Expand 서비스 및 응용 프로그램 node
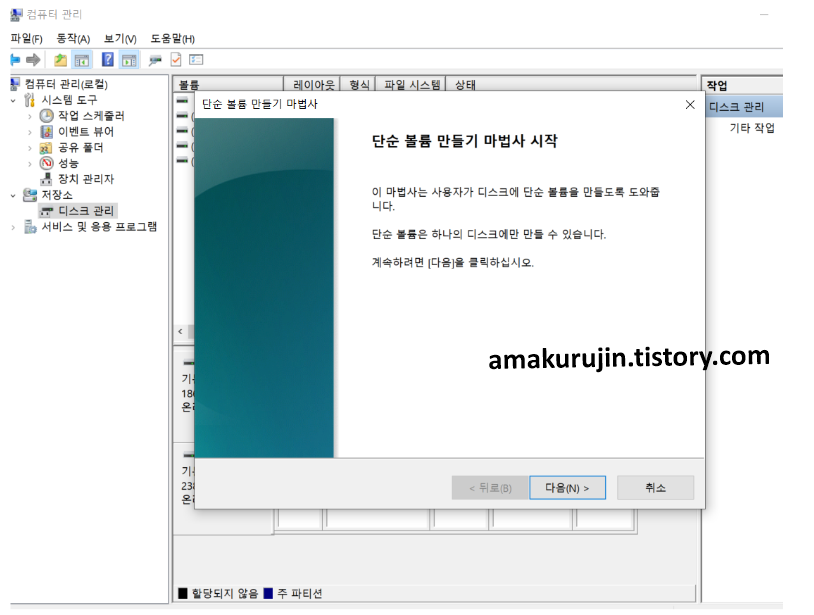 coord(13,227)
